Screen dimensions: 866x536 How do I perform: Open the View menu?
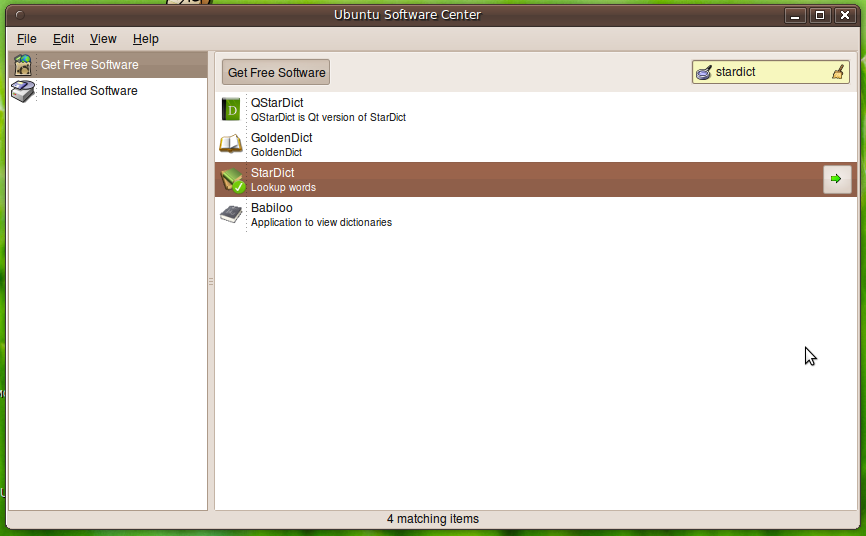click(x=103, y=39)
